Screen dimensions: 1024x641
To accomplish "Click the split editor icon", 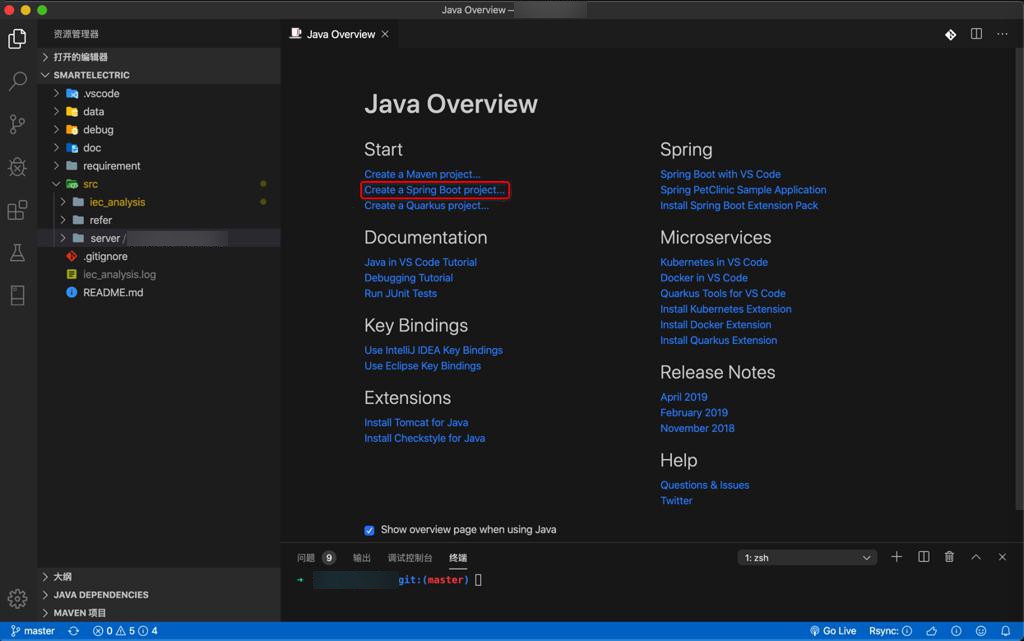I will (x=976, y=34).
